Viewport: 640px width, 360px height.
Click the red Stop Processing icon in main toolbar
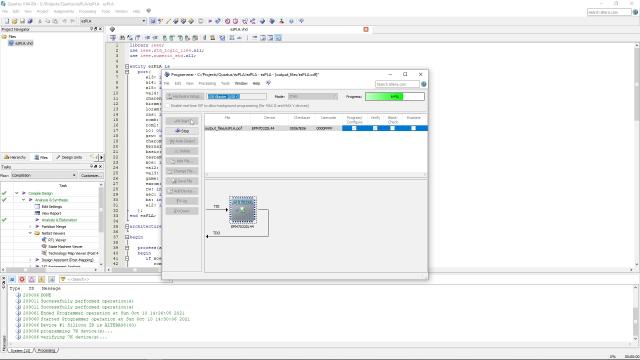pos(227,21)
